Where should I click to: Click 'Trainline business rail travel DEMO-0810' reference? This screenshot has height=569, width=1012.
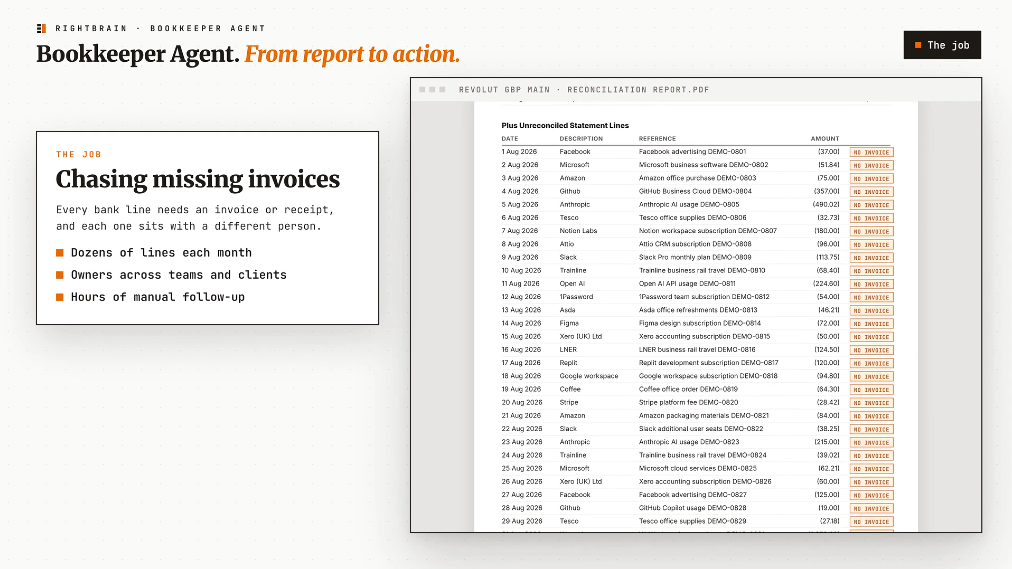click(x=702, y=270)
